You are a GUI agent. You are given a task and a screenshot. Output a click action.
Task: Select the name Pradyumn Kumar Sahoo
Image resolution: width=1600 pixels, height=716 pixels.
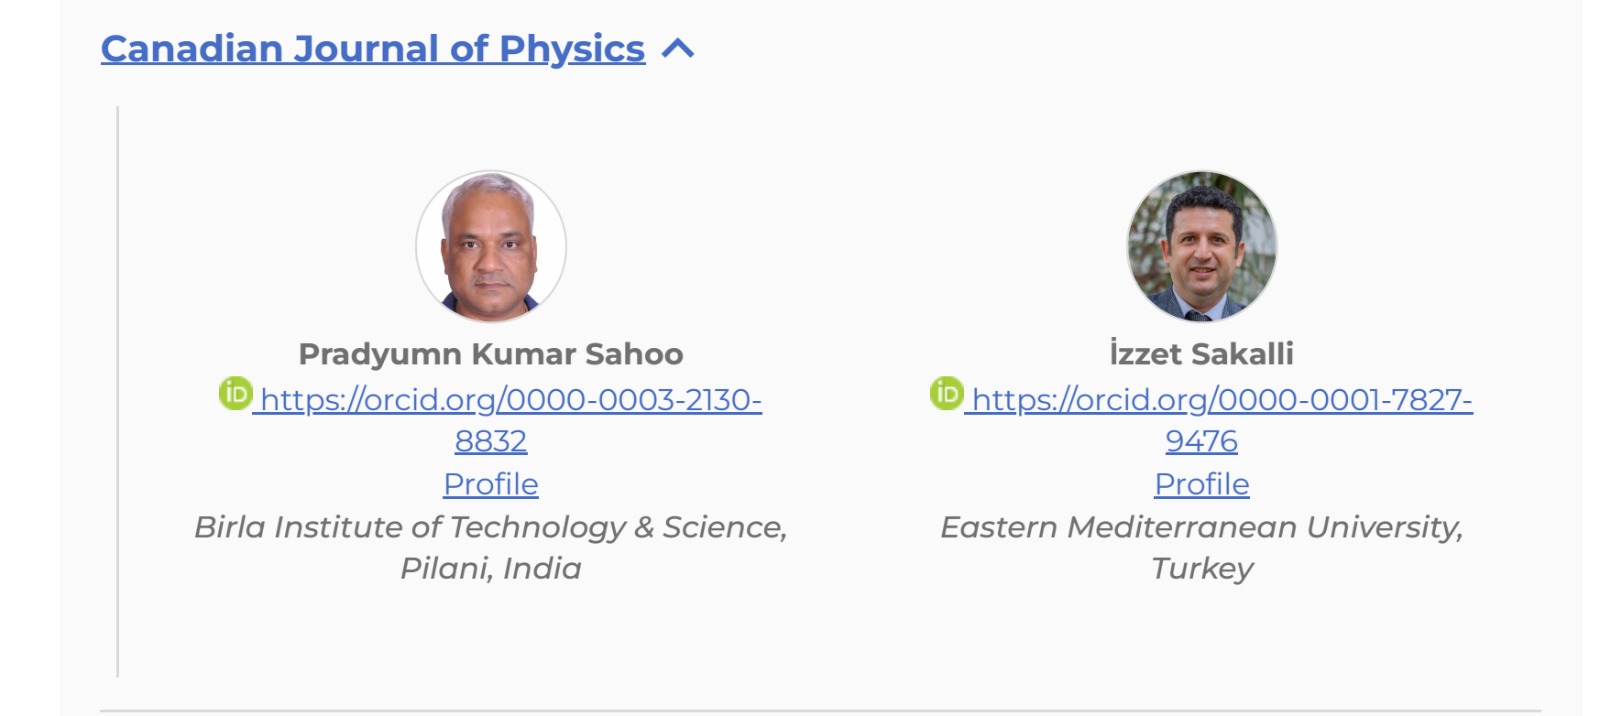tap(490, 354)
